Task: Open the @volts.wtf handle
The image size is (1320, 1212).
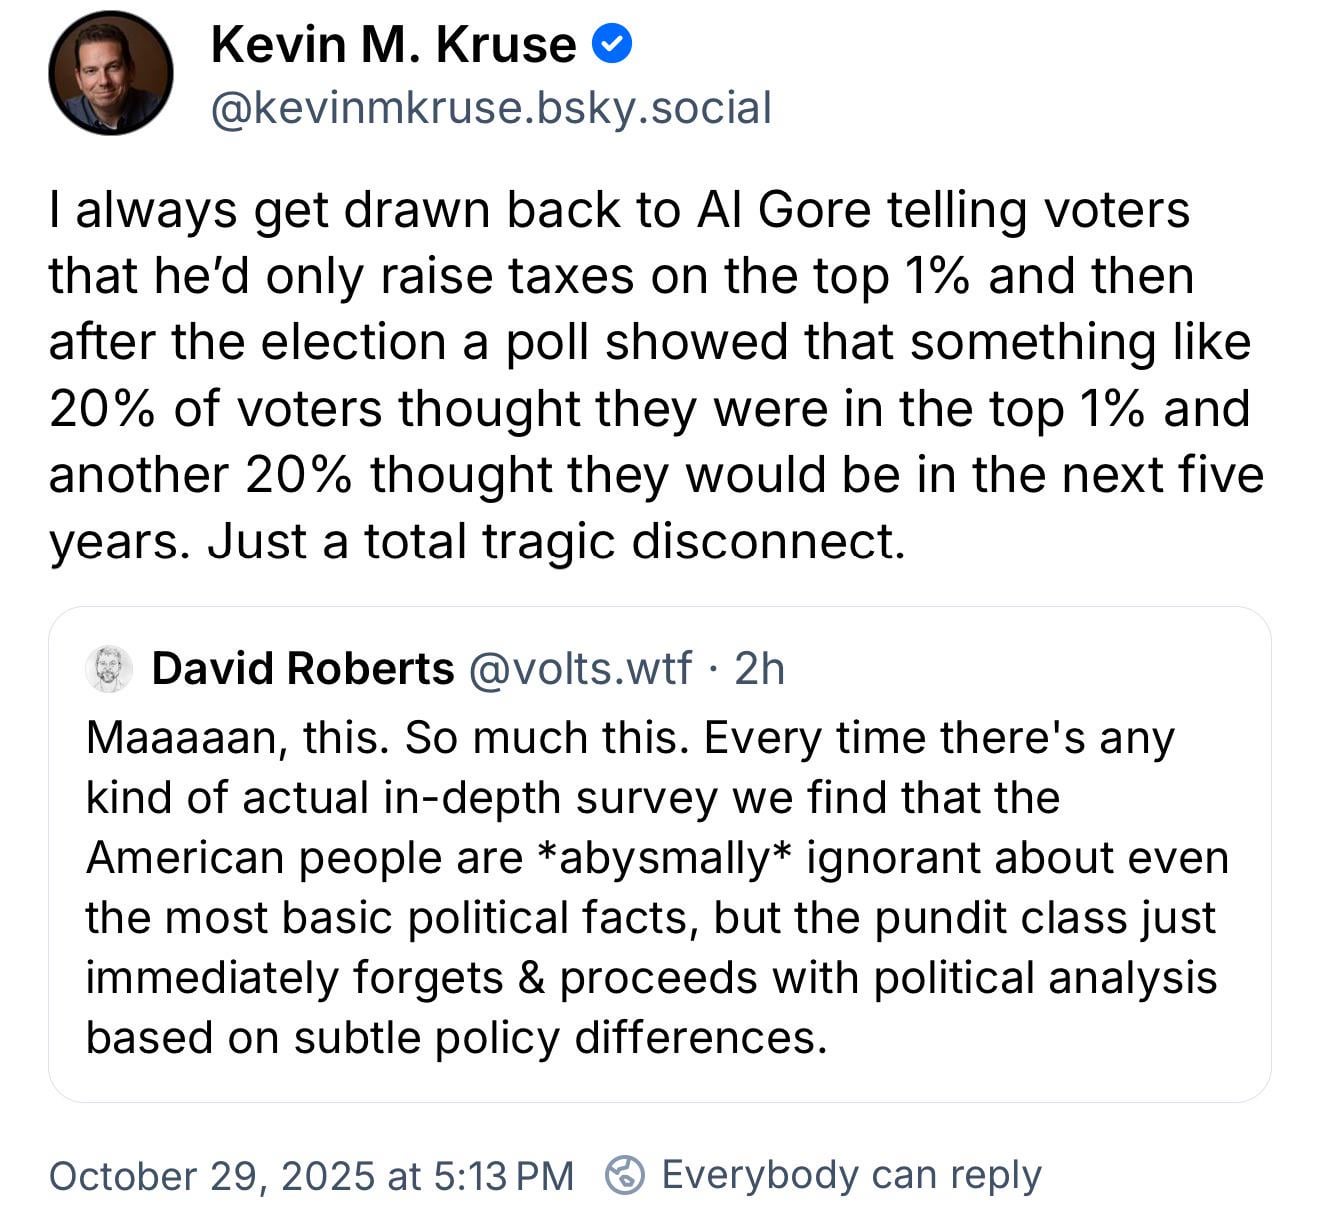Action: tap(579, 668)
